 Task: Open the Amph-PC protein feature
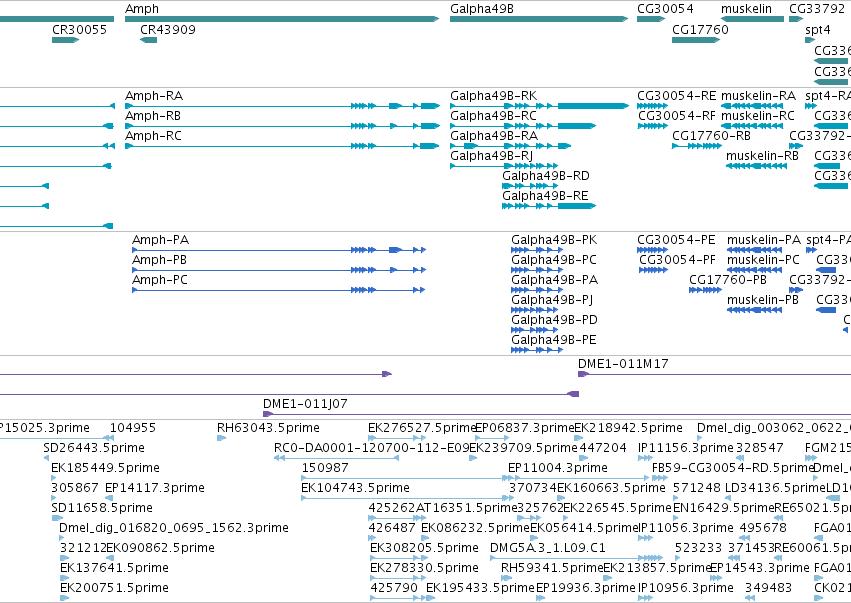(x=278, y=290)
